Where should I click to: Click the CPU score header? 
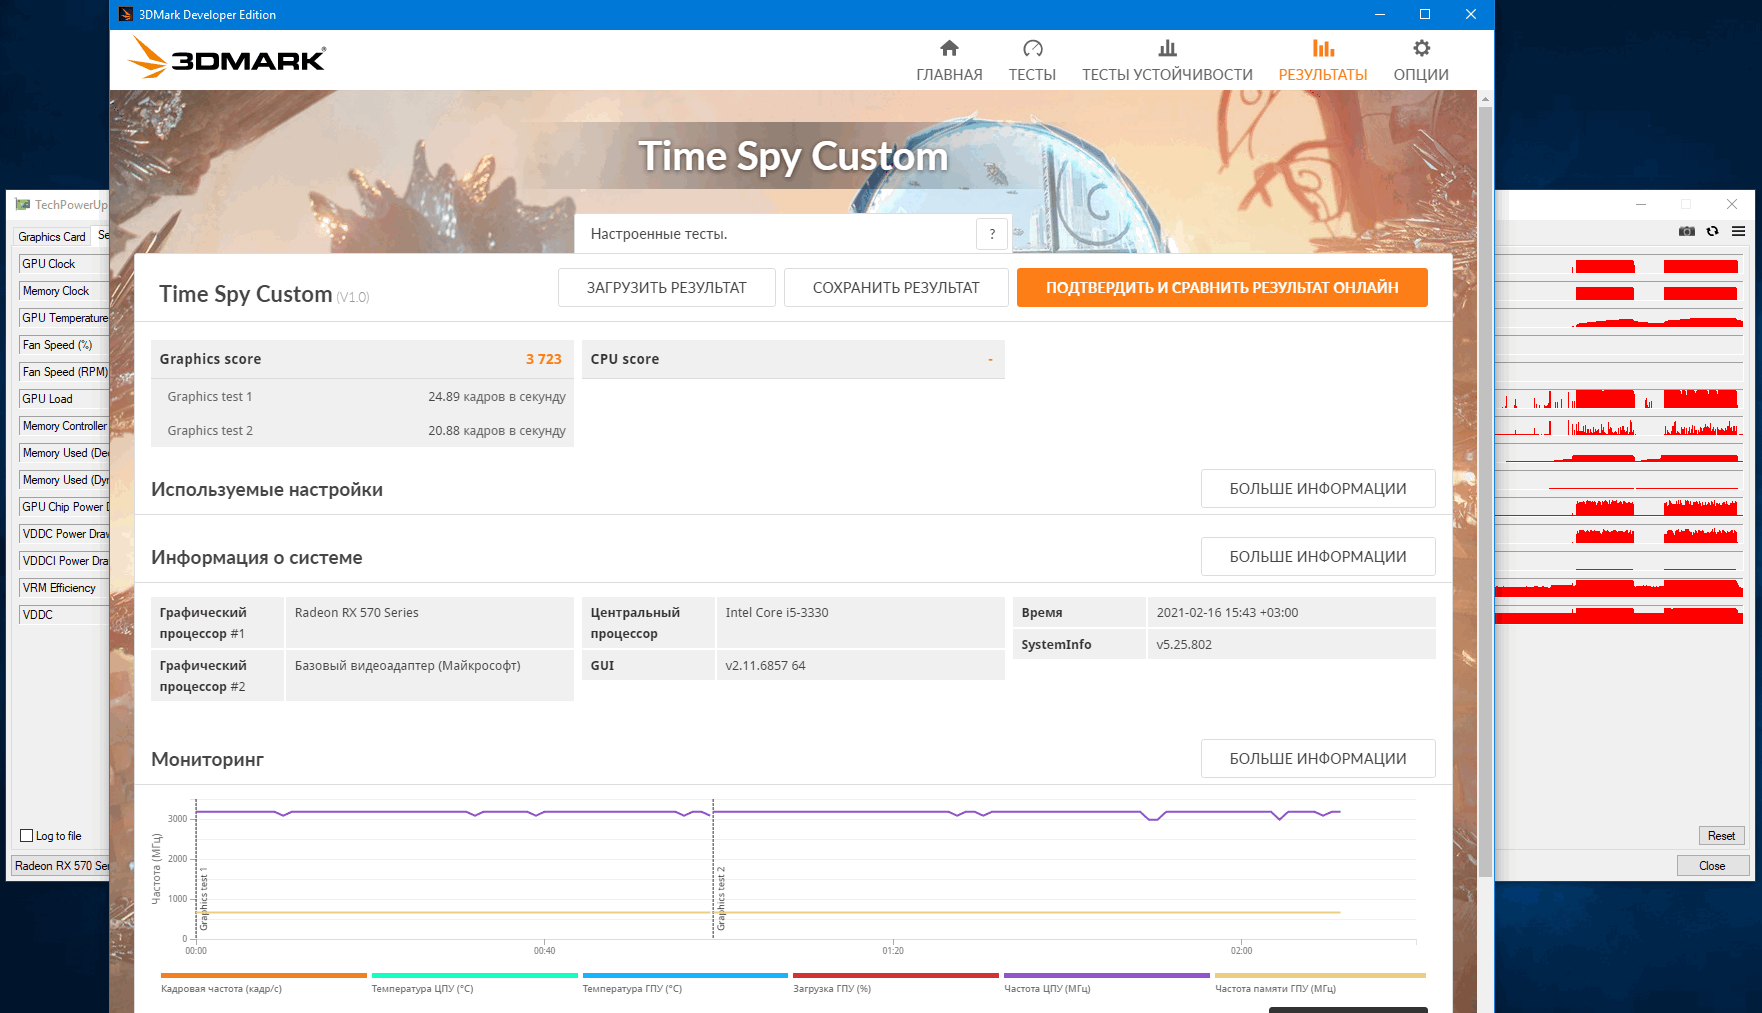click(x=793, y=359)
